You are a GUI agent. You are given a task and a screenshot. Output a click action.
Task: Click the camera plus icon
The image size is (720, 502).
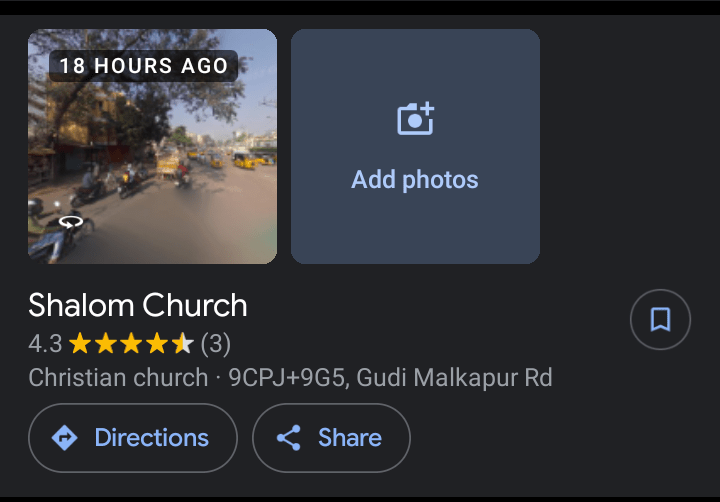click(x=416, y=118)
